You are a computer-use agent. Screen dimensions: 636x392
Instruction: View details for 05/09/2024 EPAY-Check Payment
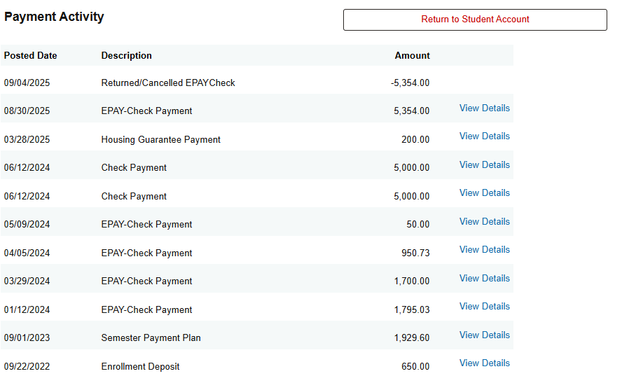pos(484,222)
